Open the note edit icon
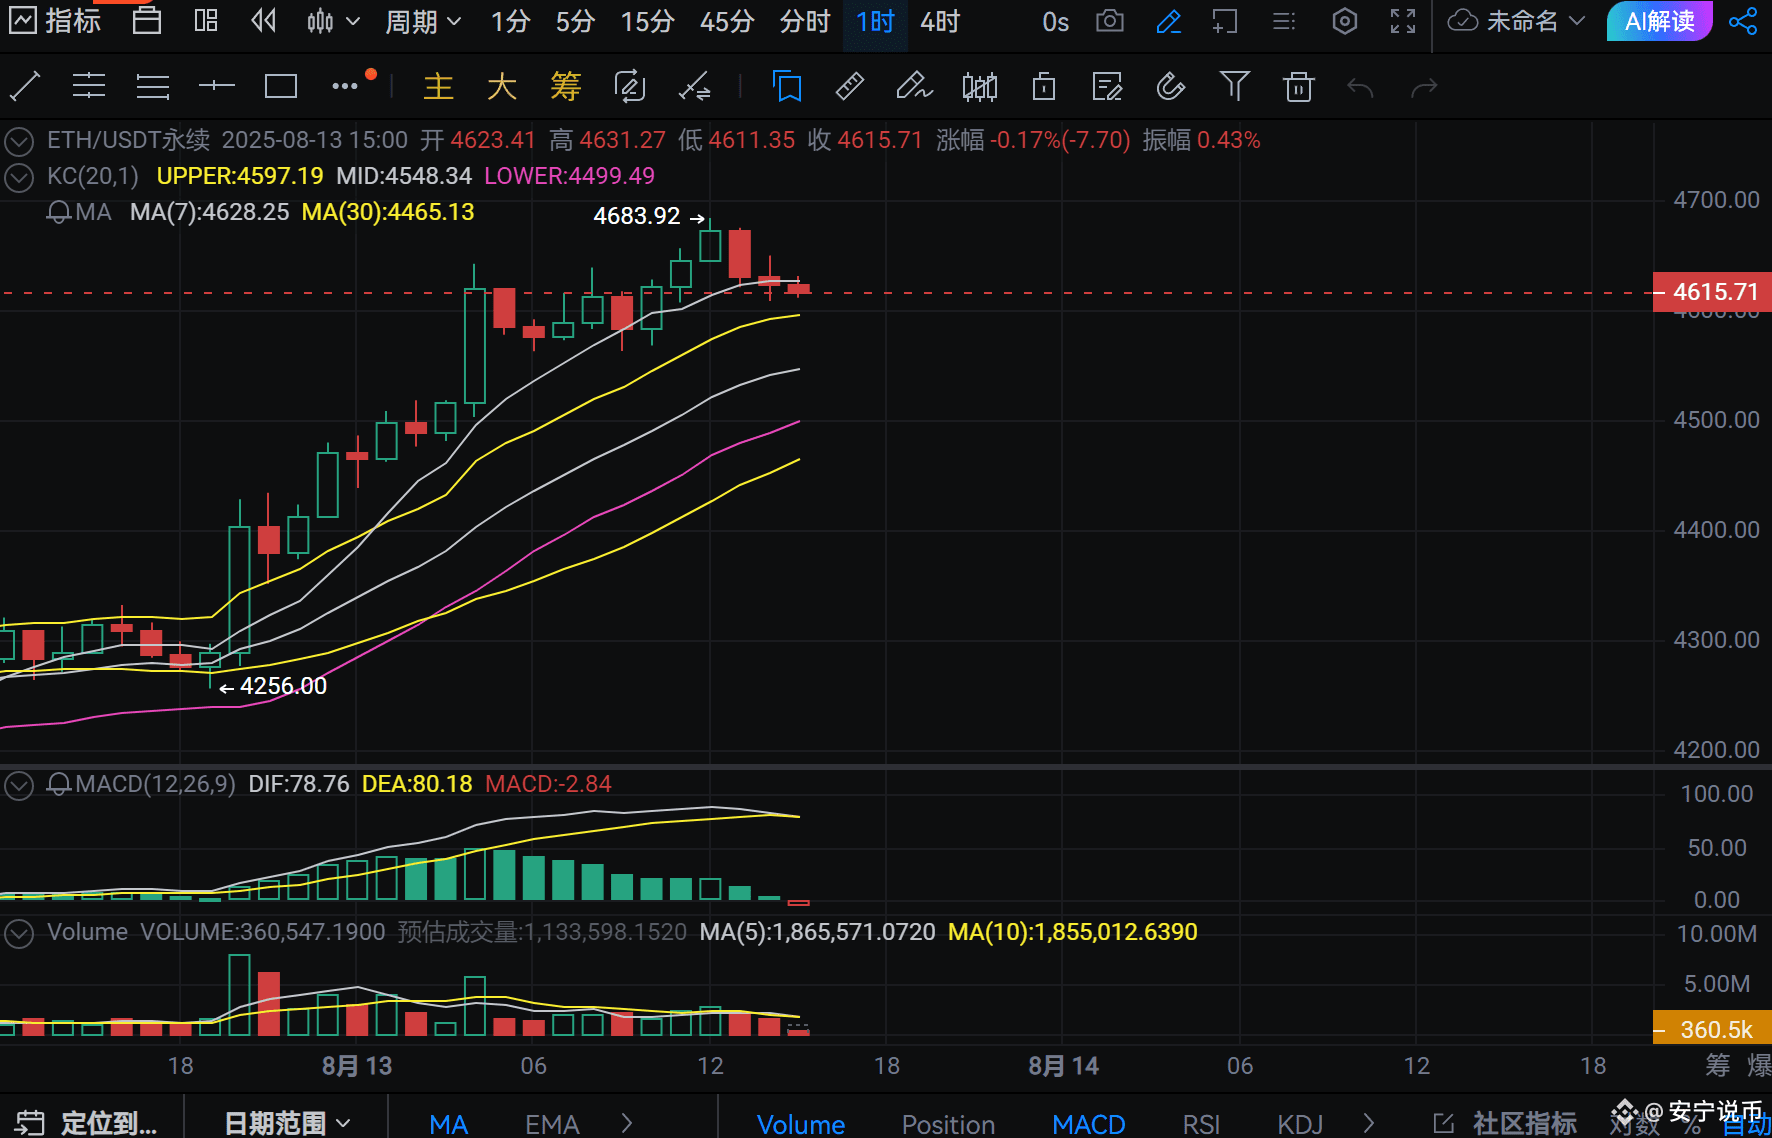This screenshot has height=1138, width=1772. tap(1107, 87)
